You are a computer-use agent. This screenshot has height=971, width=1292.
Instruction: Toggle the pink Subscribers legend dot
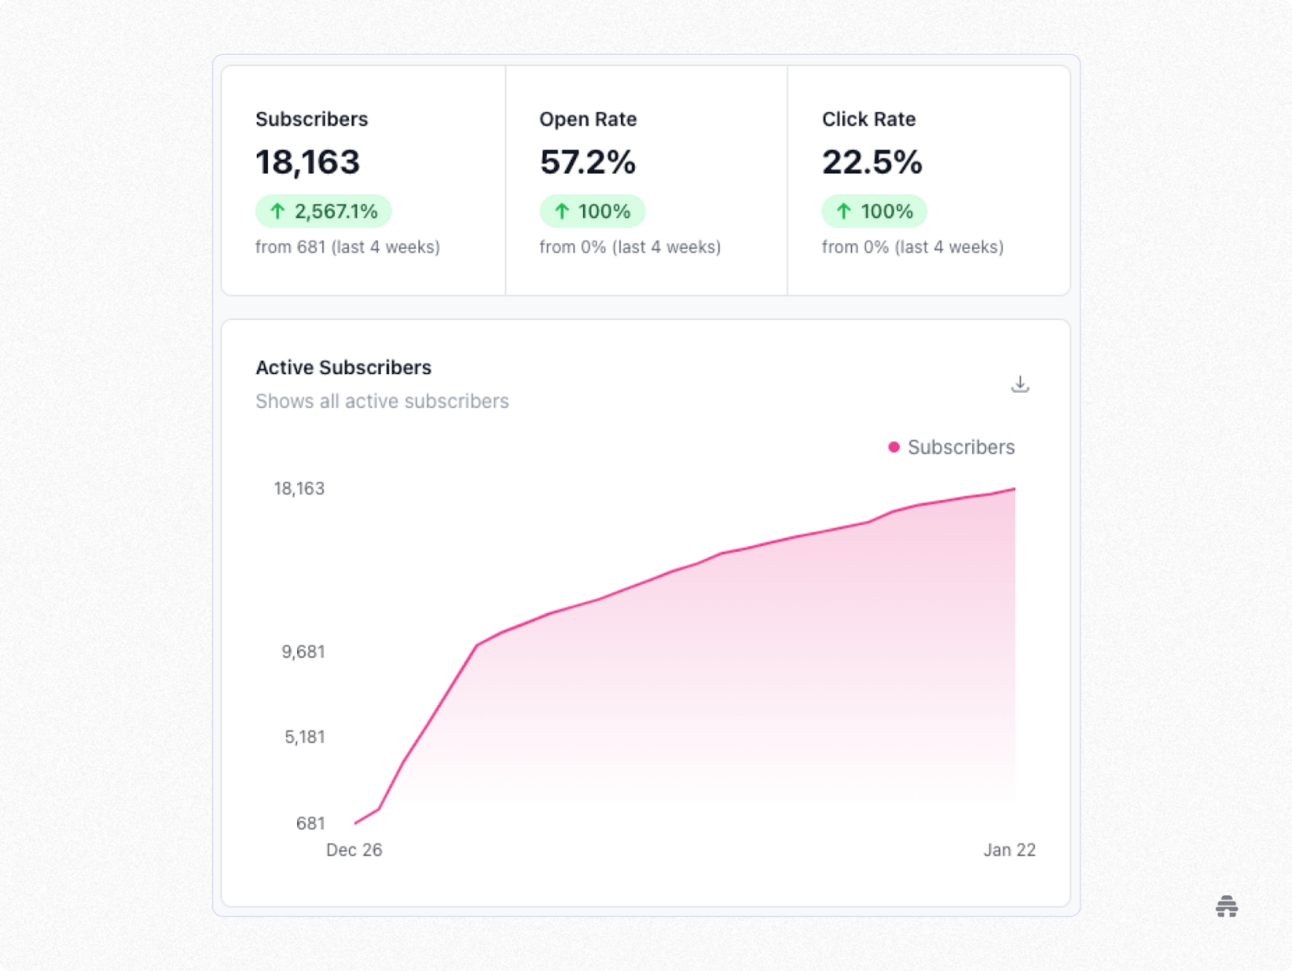894,447
